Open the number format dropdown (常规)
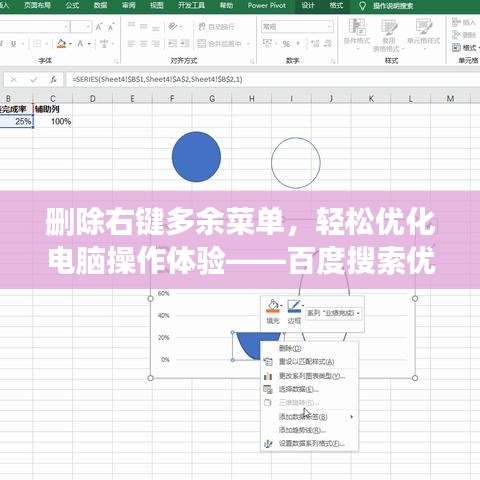The width and height of the screenshot is (480, 480). [297, 27]
